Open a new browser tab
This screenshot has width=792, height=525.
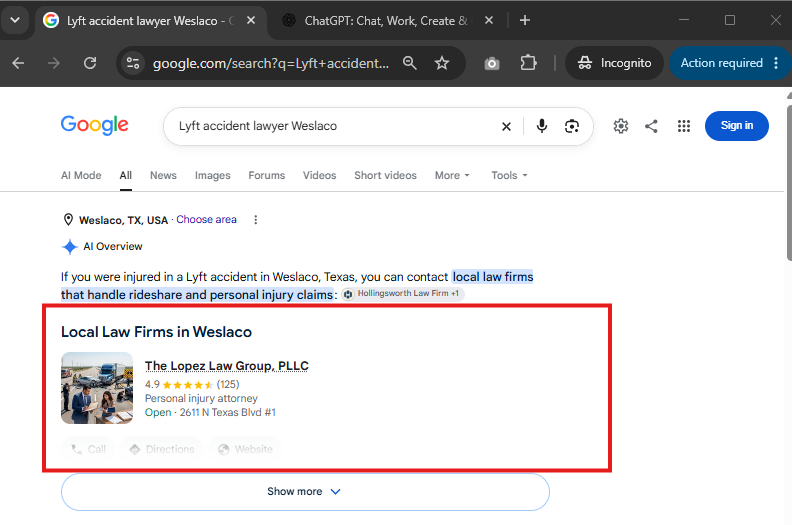tap(525, 20)
